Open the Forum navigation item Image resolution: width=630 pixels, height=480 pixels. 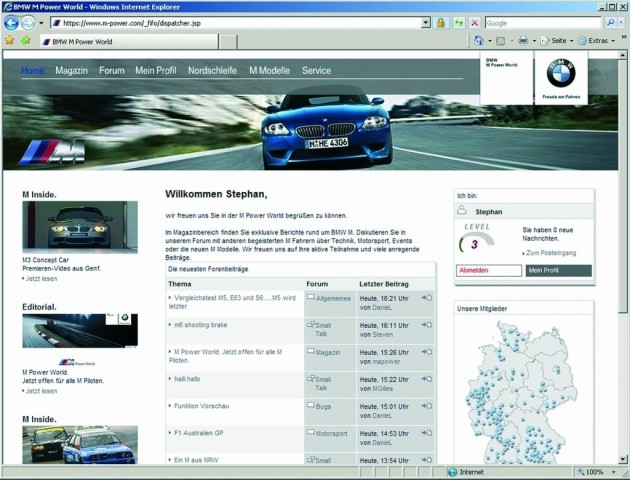(112, 70)
